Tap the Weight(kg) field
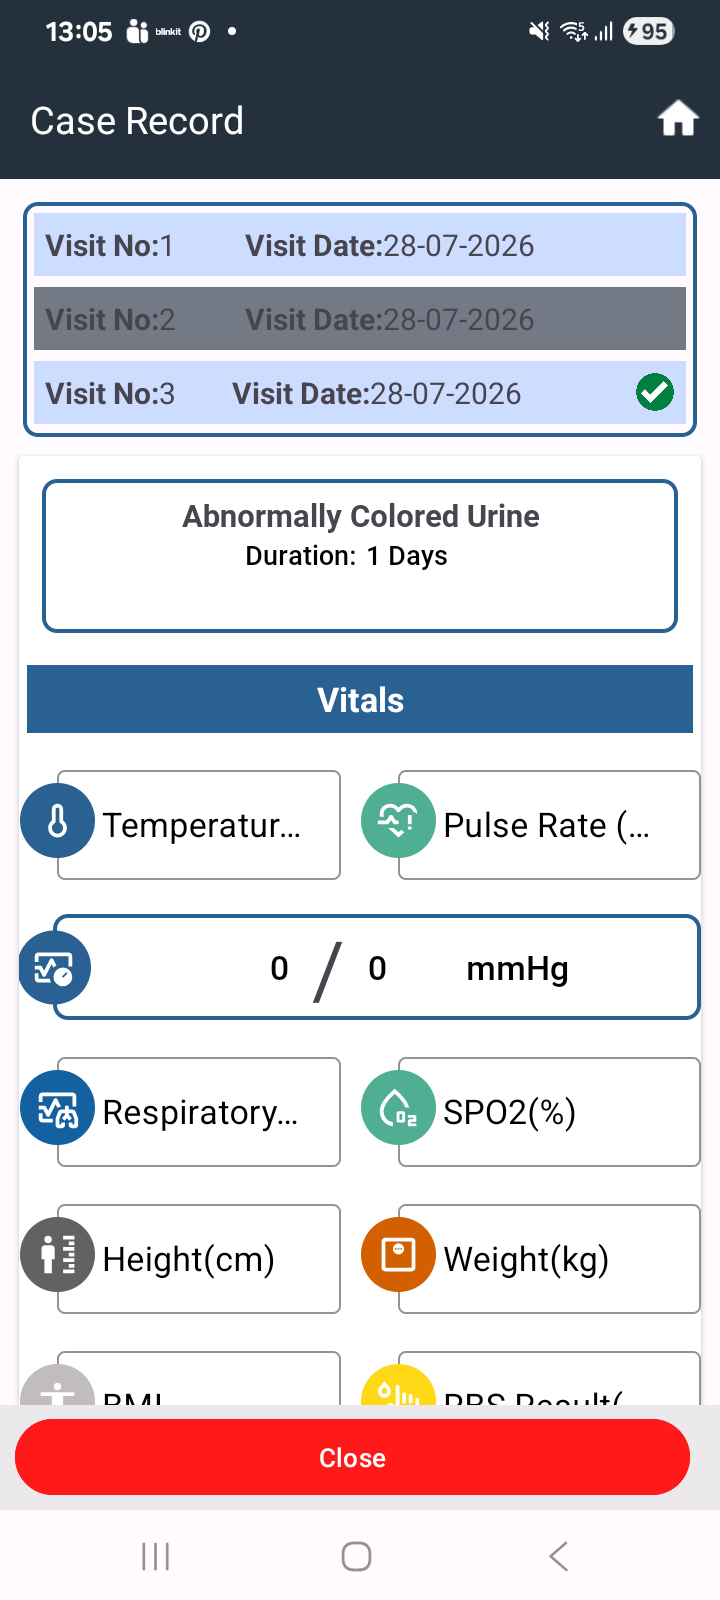This screenshot has width=720, height=1600. (549, 1259)
